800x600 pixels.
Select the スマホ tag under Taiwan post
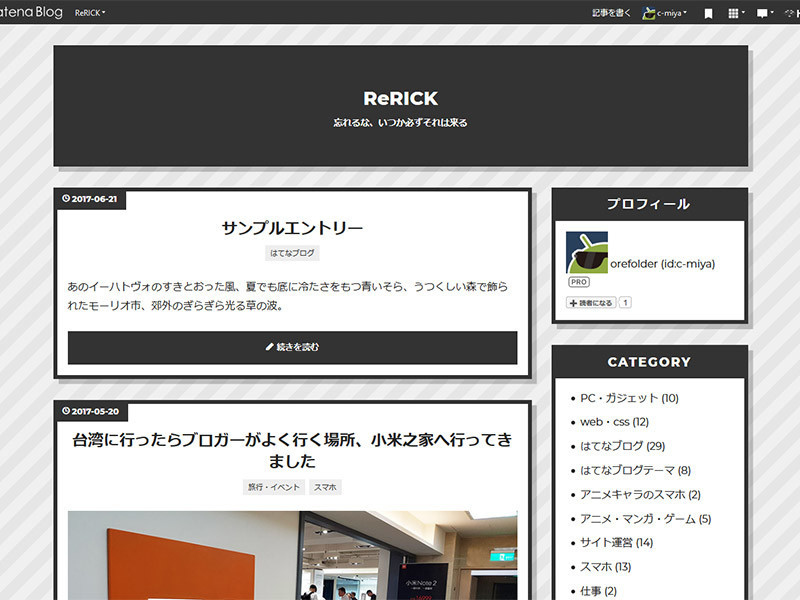(325, 487)
